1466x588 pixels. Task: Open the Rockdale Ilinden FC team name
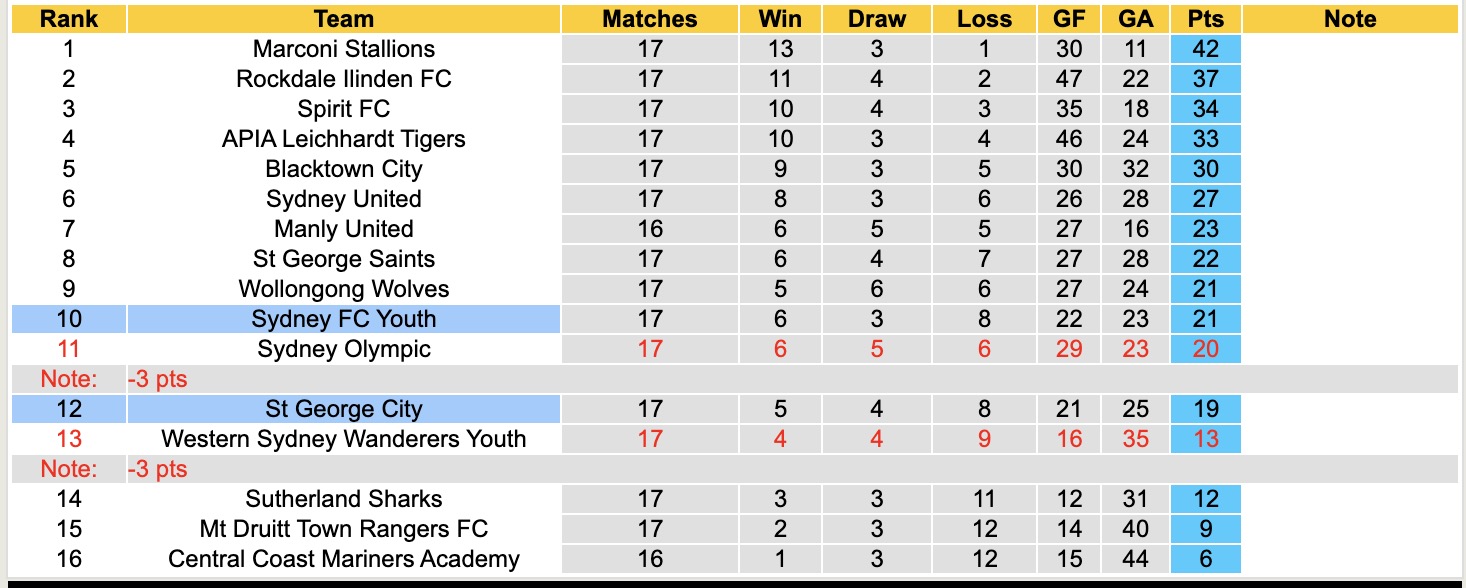[x=343, y=79]
